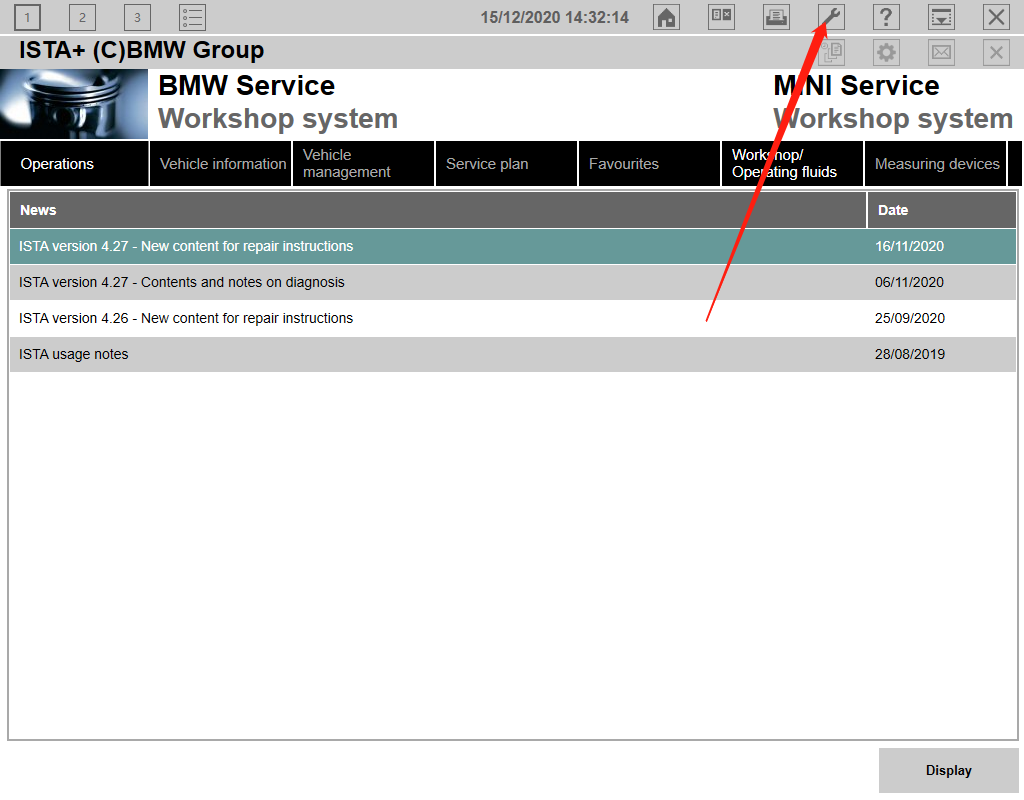Click the Display button

pos(948,771)
